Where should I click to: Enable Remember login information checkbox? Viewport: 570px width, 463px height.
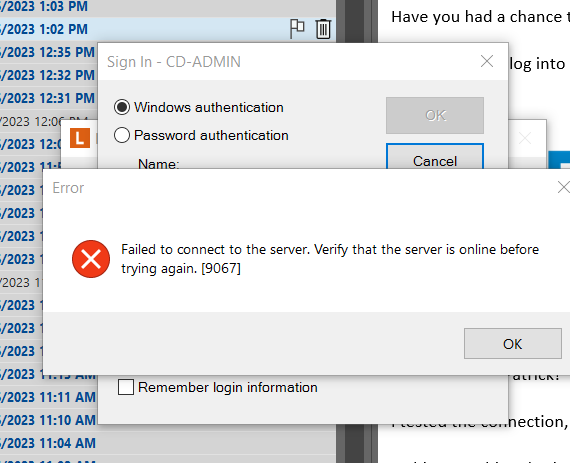pos(126,387)
